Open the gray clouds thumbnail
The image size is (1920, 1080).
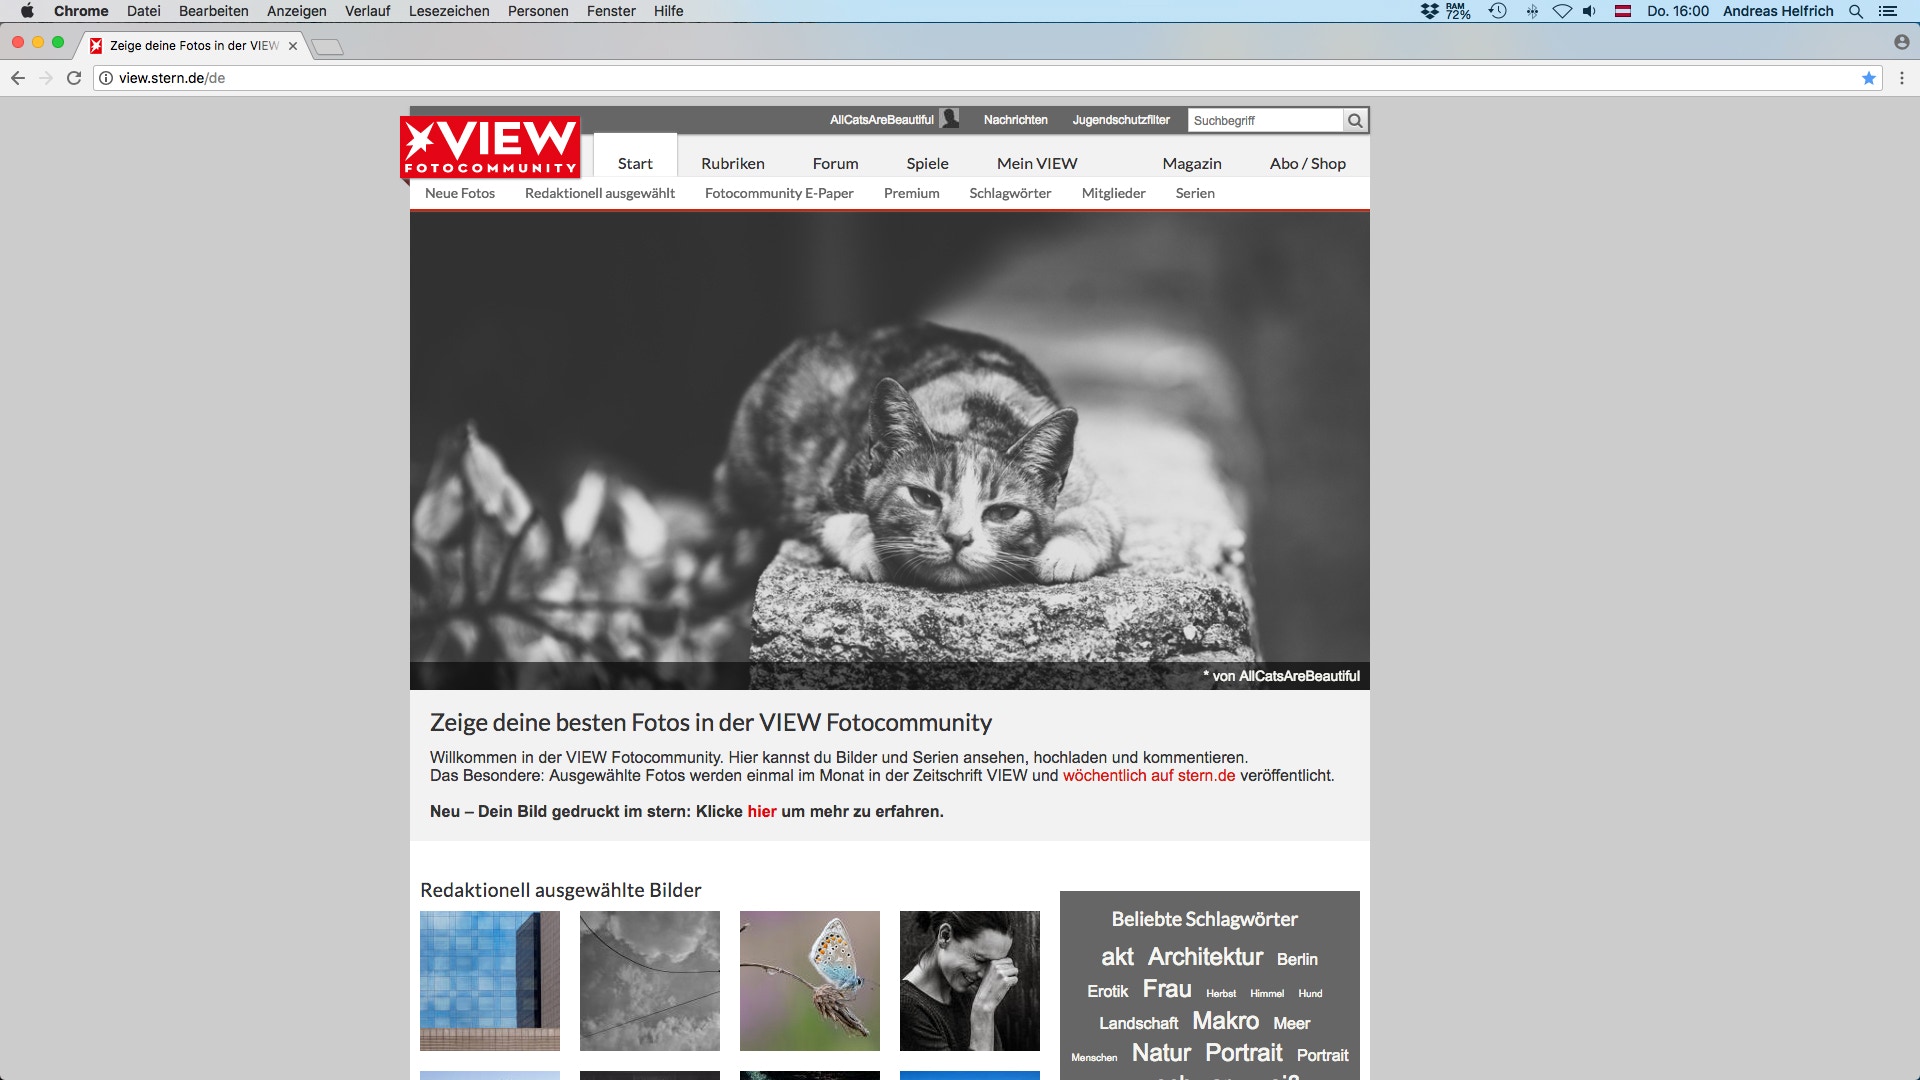(x=650, y=981)
